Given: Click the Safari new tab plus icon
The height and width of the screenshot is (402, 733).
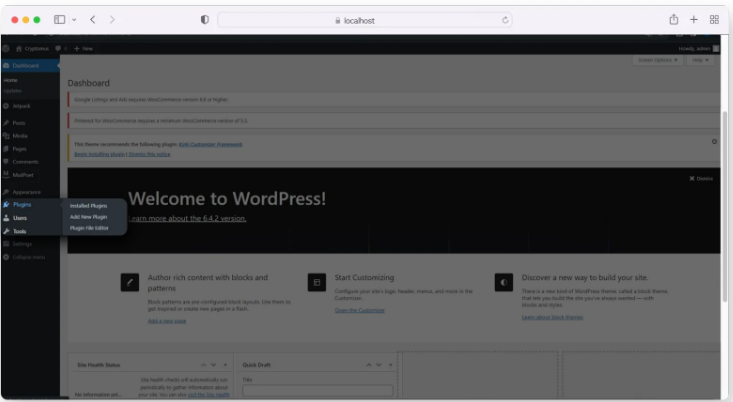Looking at the screenshot, I should [694, 19].
